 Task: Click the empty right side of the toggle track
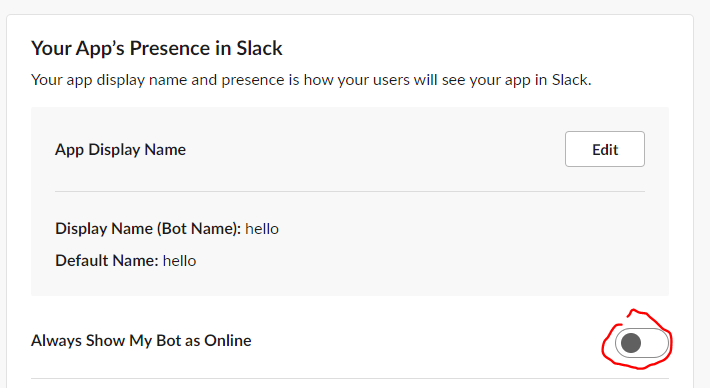(655, 343)
